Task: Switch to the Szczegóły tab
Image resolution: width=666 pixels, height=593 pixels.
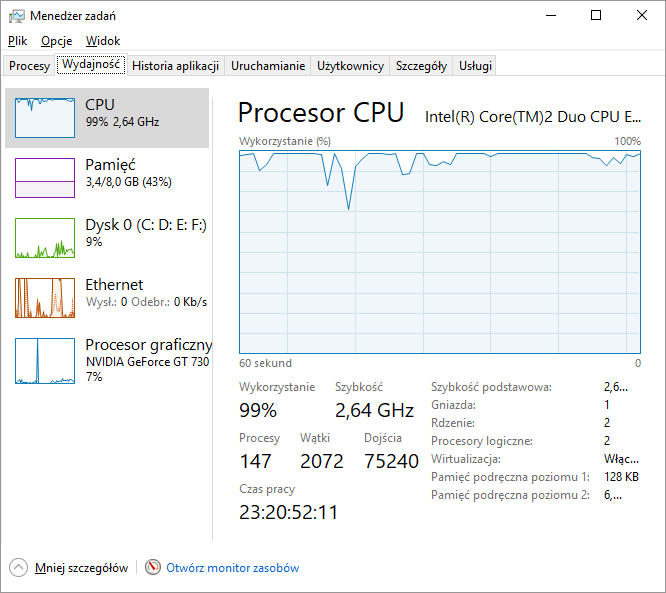Action: click(421, 66)
